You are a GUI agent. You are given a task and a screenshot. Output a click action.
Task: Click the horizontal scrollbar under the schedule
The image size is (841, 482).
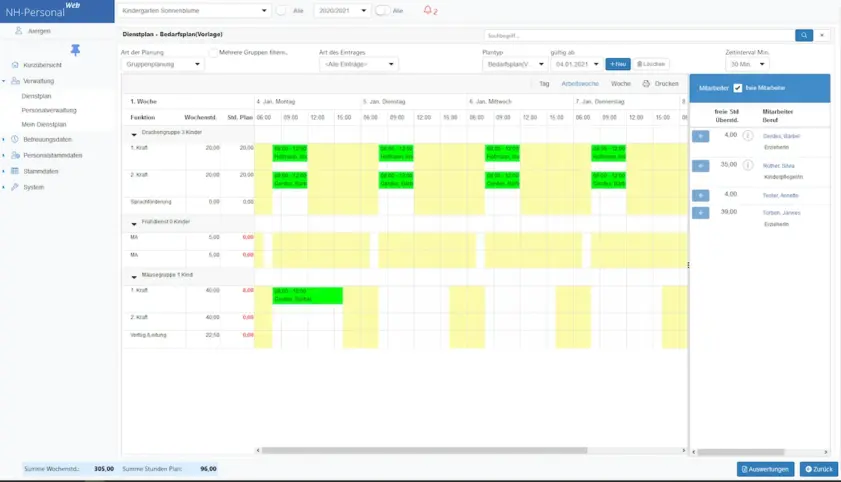(x=400, y=451)
